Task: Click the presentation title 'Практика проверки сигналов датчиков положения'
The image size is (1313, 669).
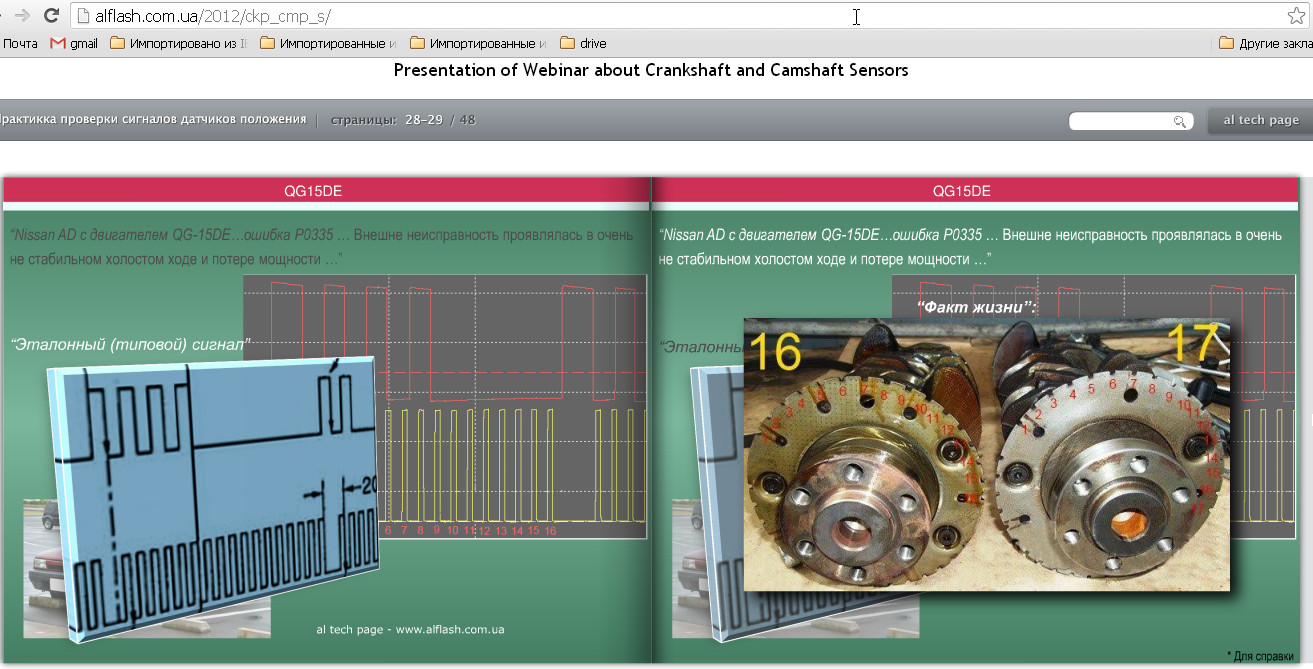Action: click(x=153, y=119)
